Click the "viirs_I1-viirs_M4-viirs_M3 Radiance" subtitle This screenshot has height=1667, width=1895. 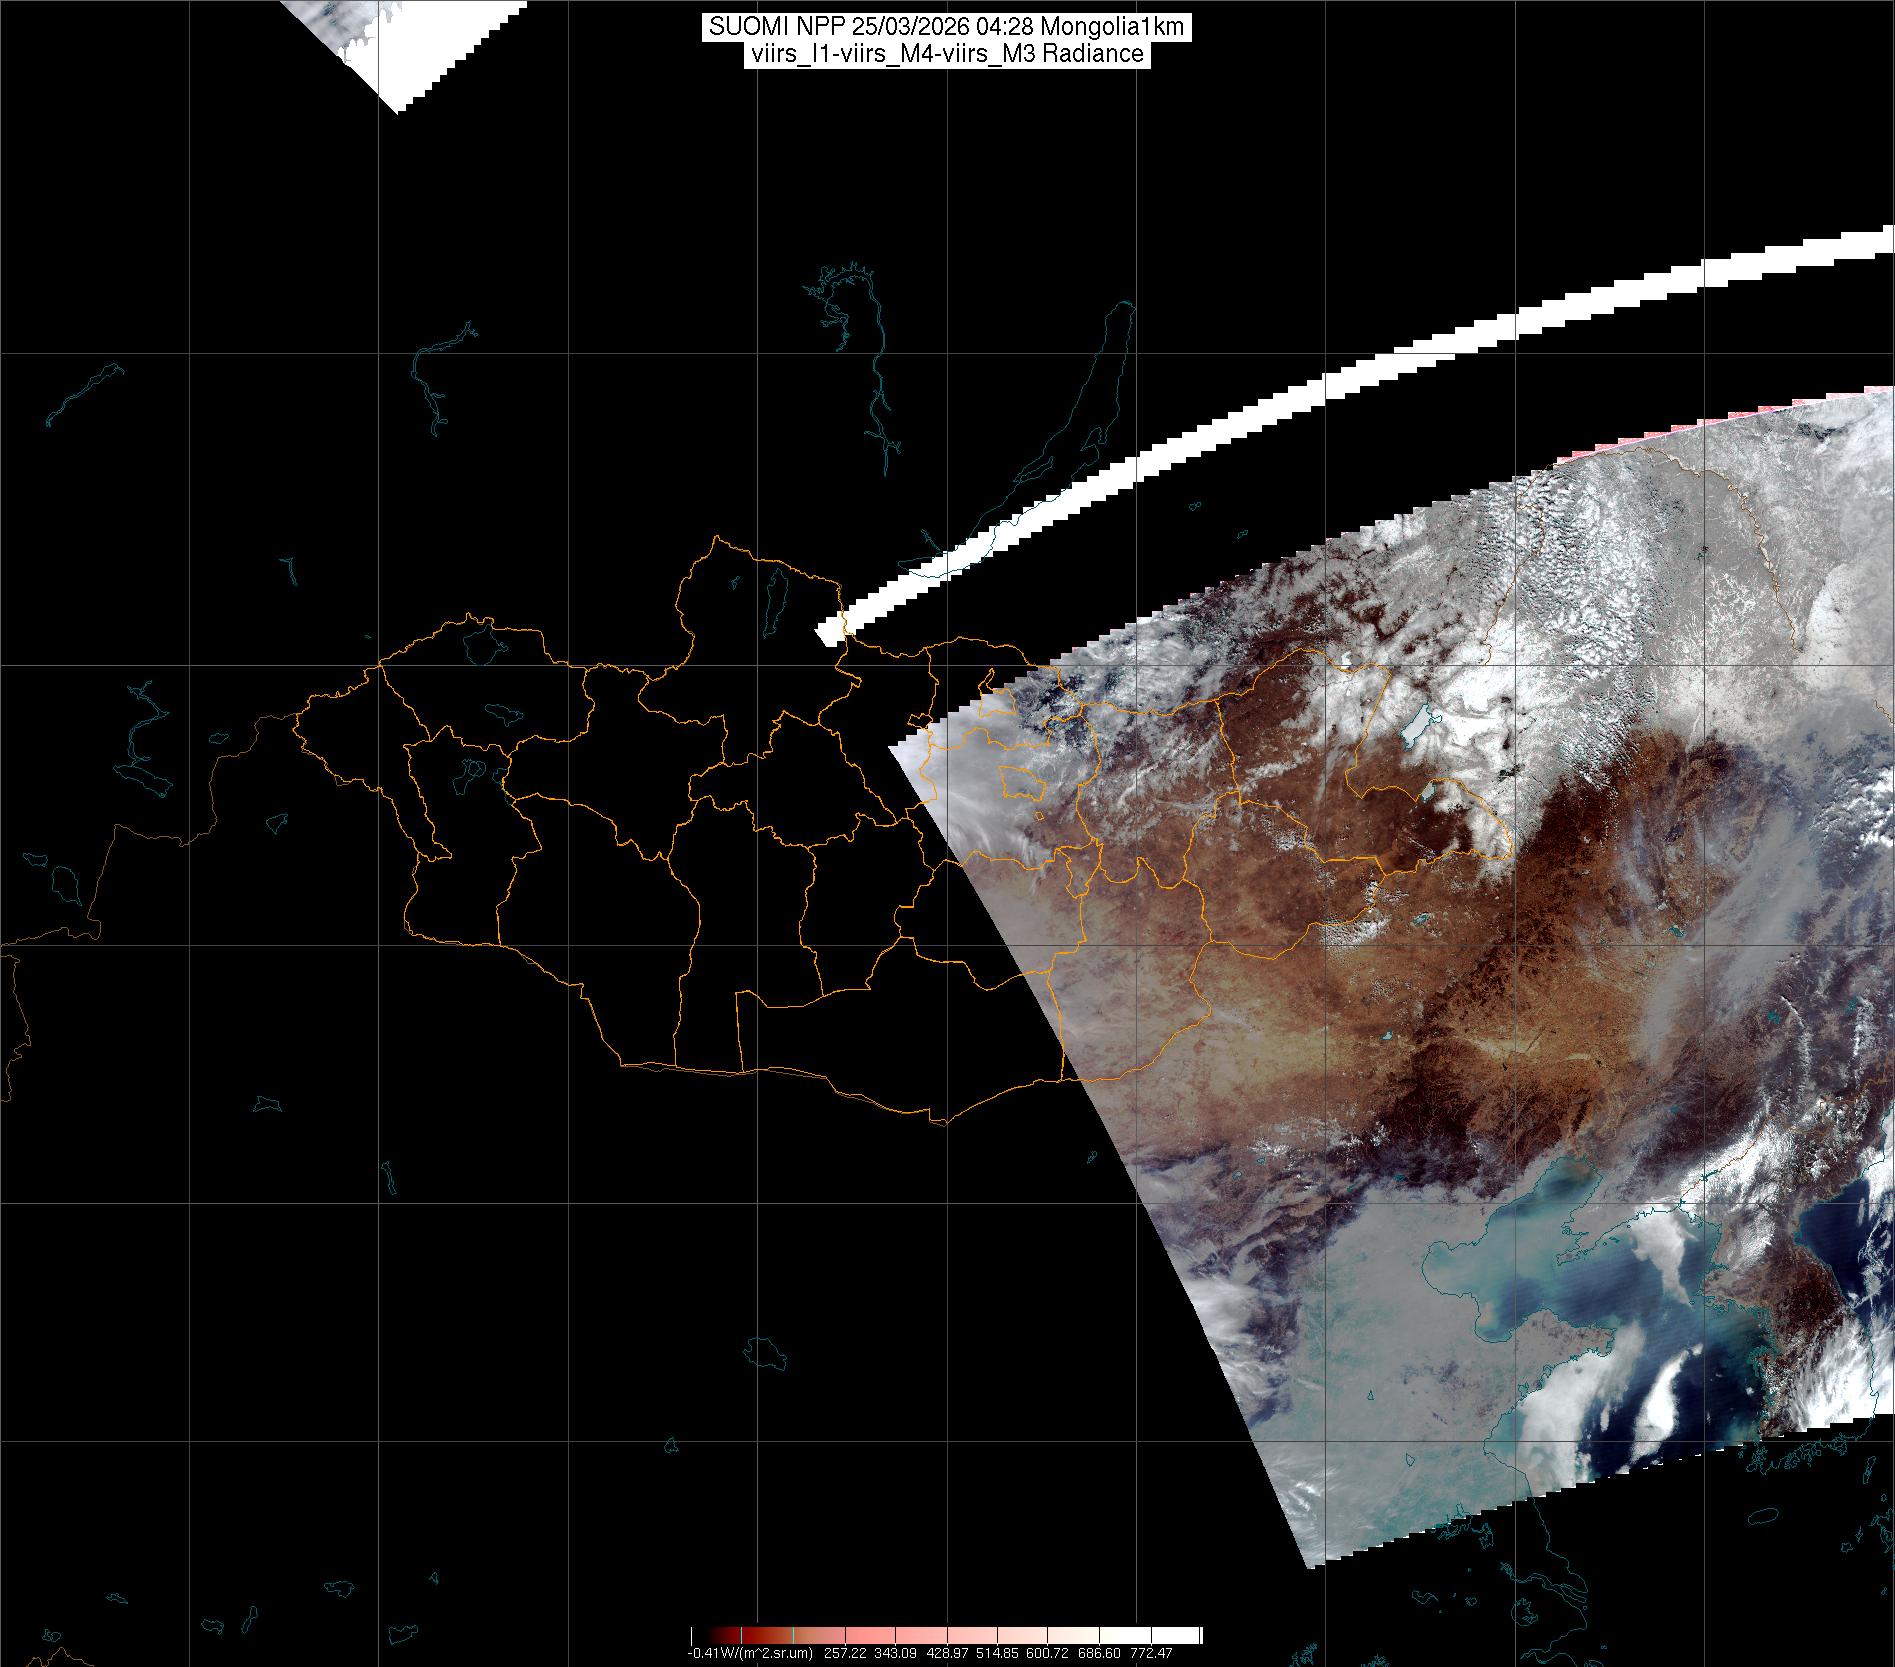coord(946,54)
